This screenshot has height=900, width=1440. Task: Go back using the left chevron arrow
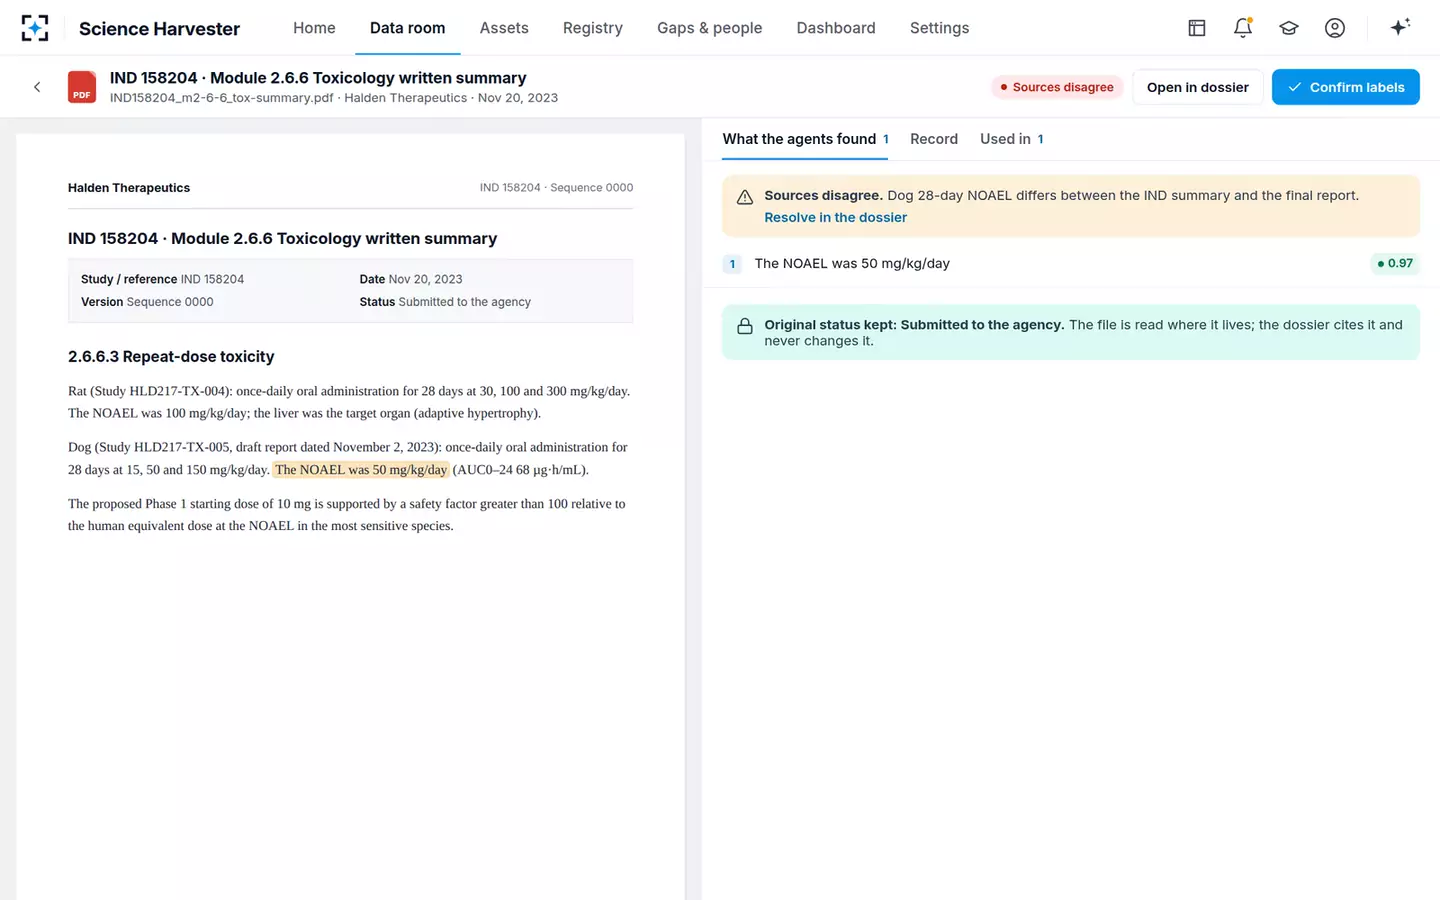(37, 87)
